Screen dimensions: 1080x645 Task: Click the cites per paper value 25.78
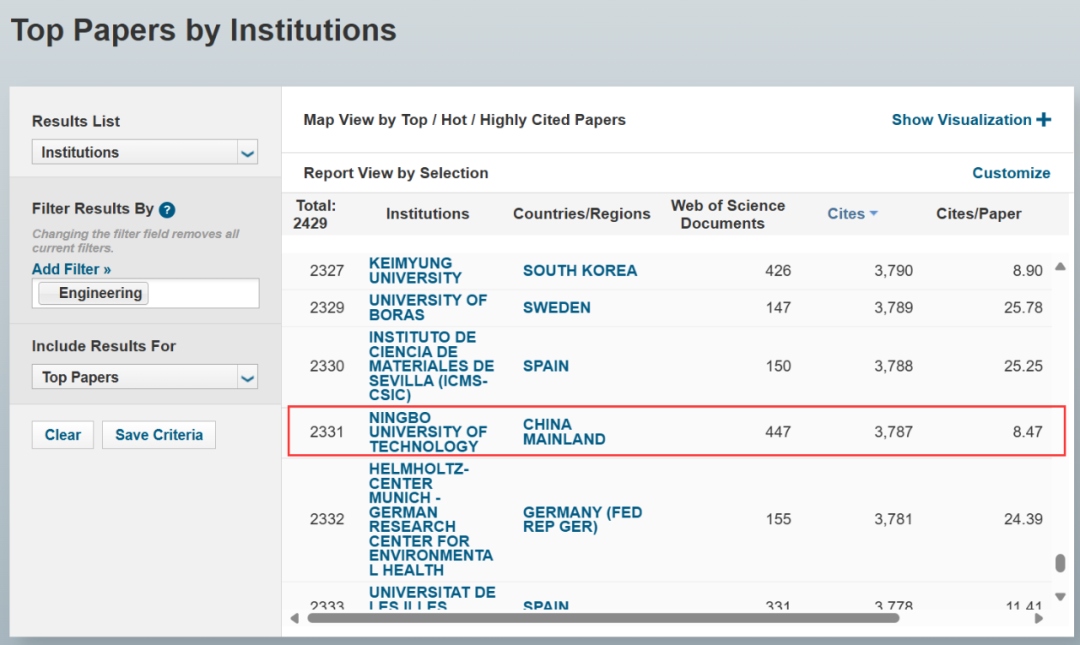coord(1024,307)
